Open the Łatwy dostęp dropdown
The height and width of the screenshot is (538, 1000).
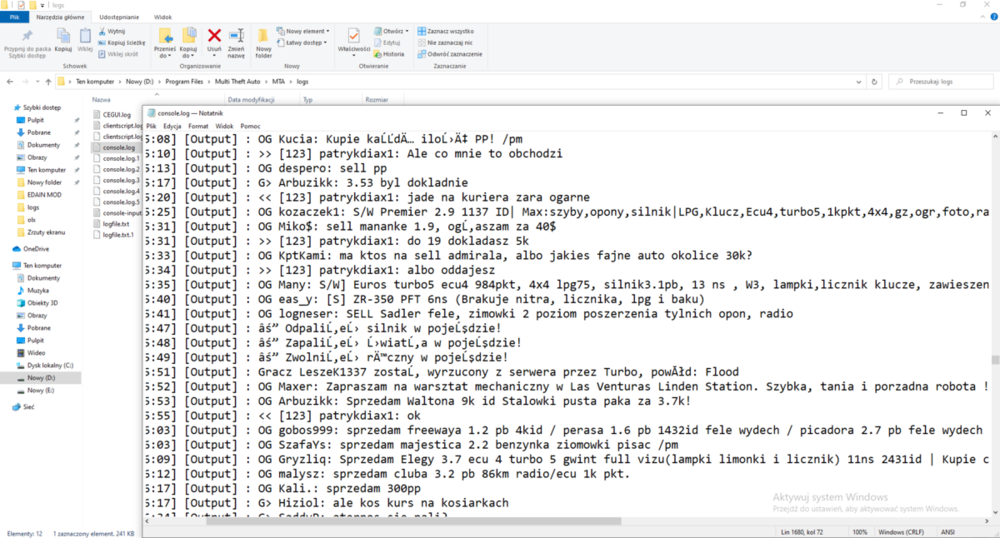(302, 43)
